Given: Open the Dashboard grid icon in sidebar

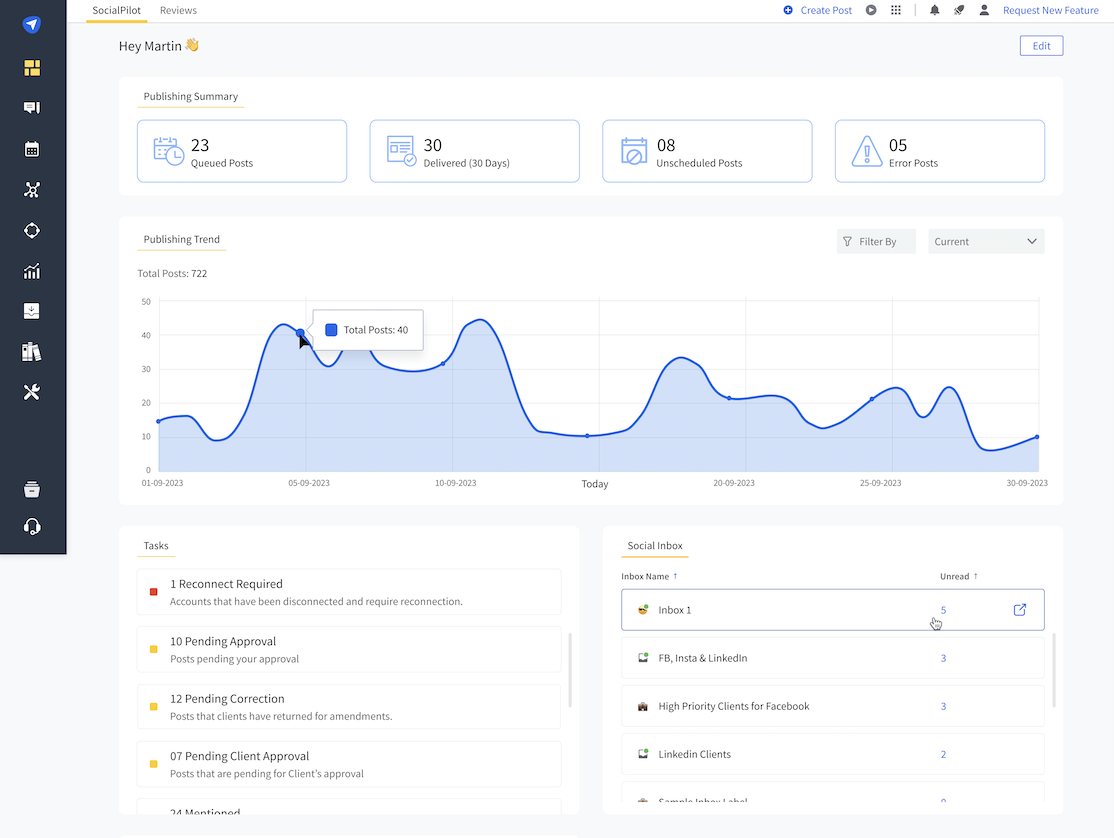Looking at the screenshot, I should [32, 67].
